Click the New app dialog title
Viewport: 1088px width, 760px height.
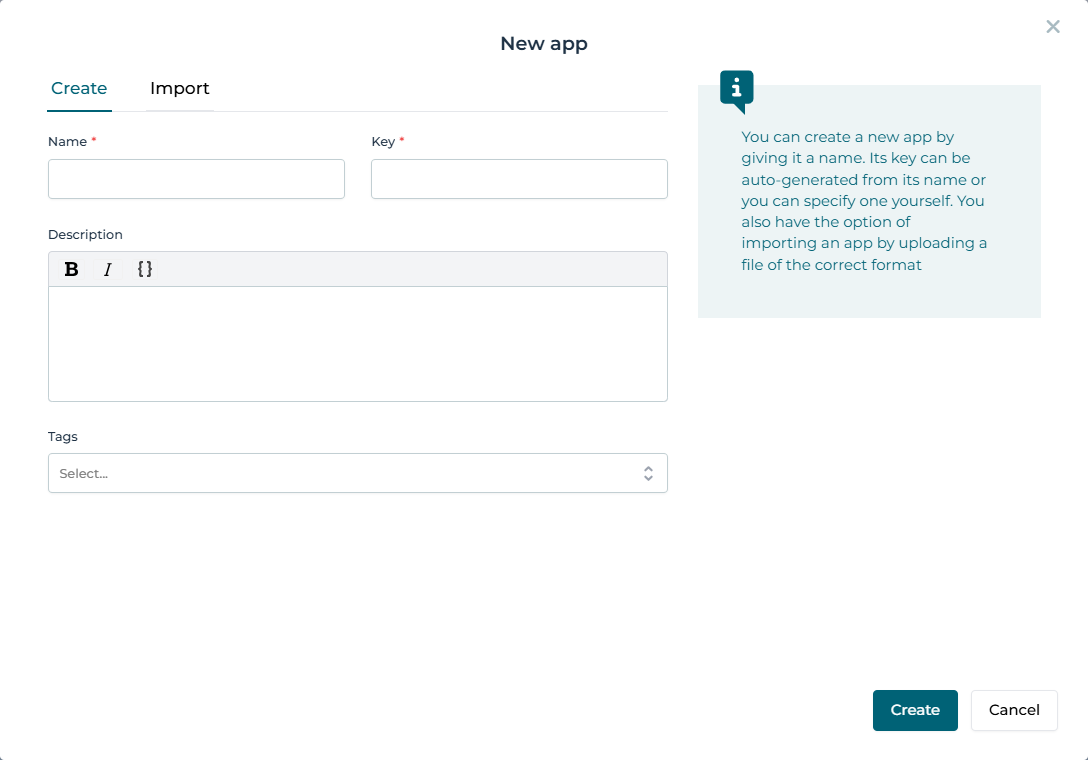[544, 44]
